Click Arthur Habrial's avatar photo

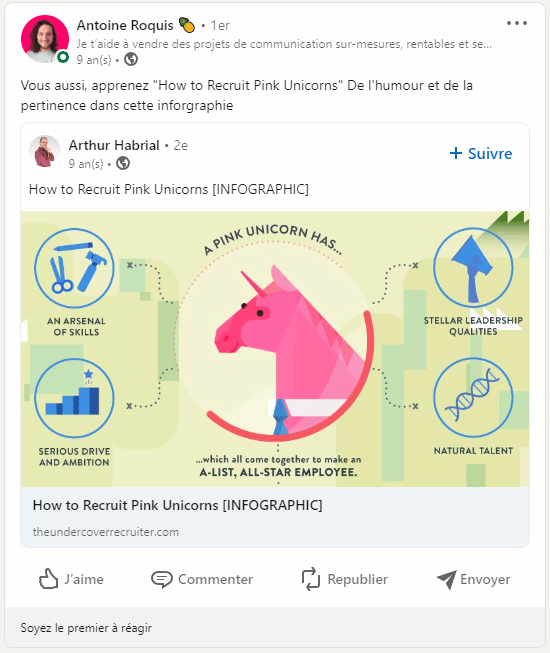tap(45, 151)
